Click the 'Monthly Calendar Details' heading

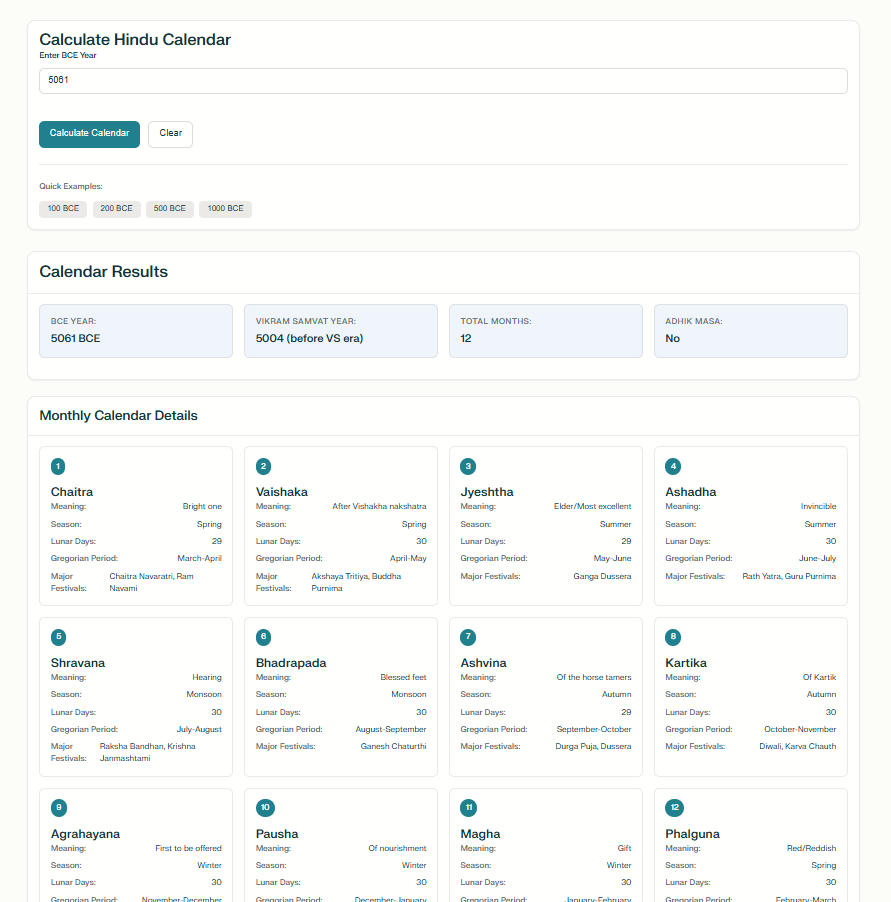pos(118,415)
